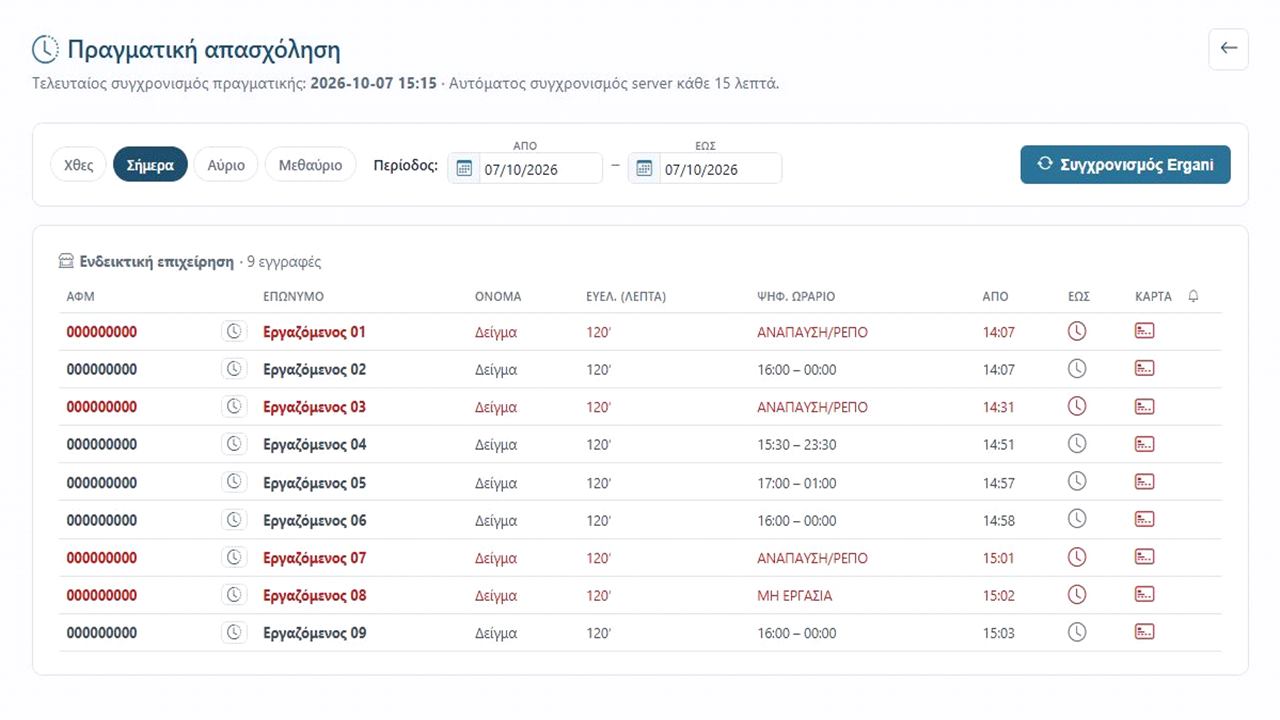Open card icon for Εργαζόμενος 06
Viewport: 1280px width, 720px height.
[x=1145, y=519]
